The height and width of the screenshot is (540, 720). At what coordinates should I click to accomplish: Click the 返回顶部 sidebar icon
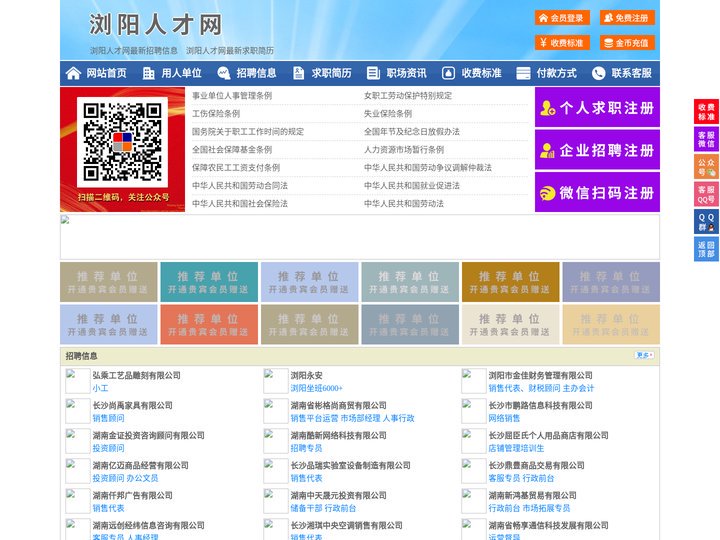click(706, 249)
